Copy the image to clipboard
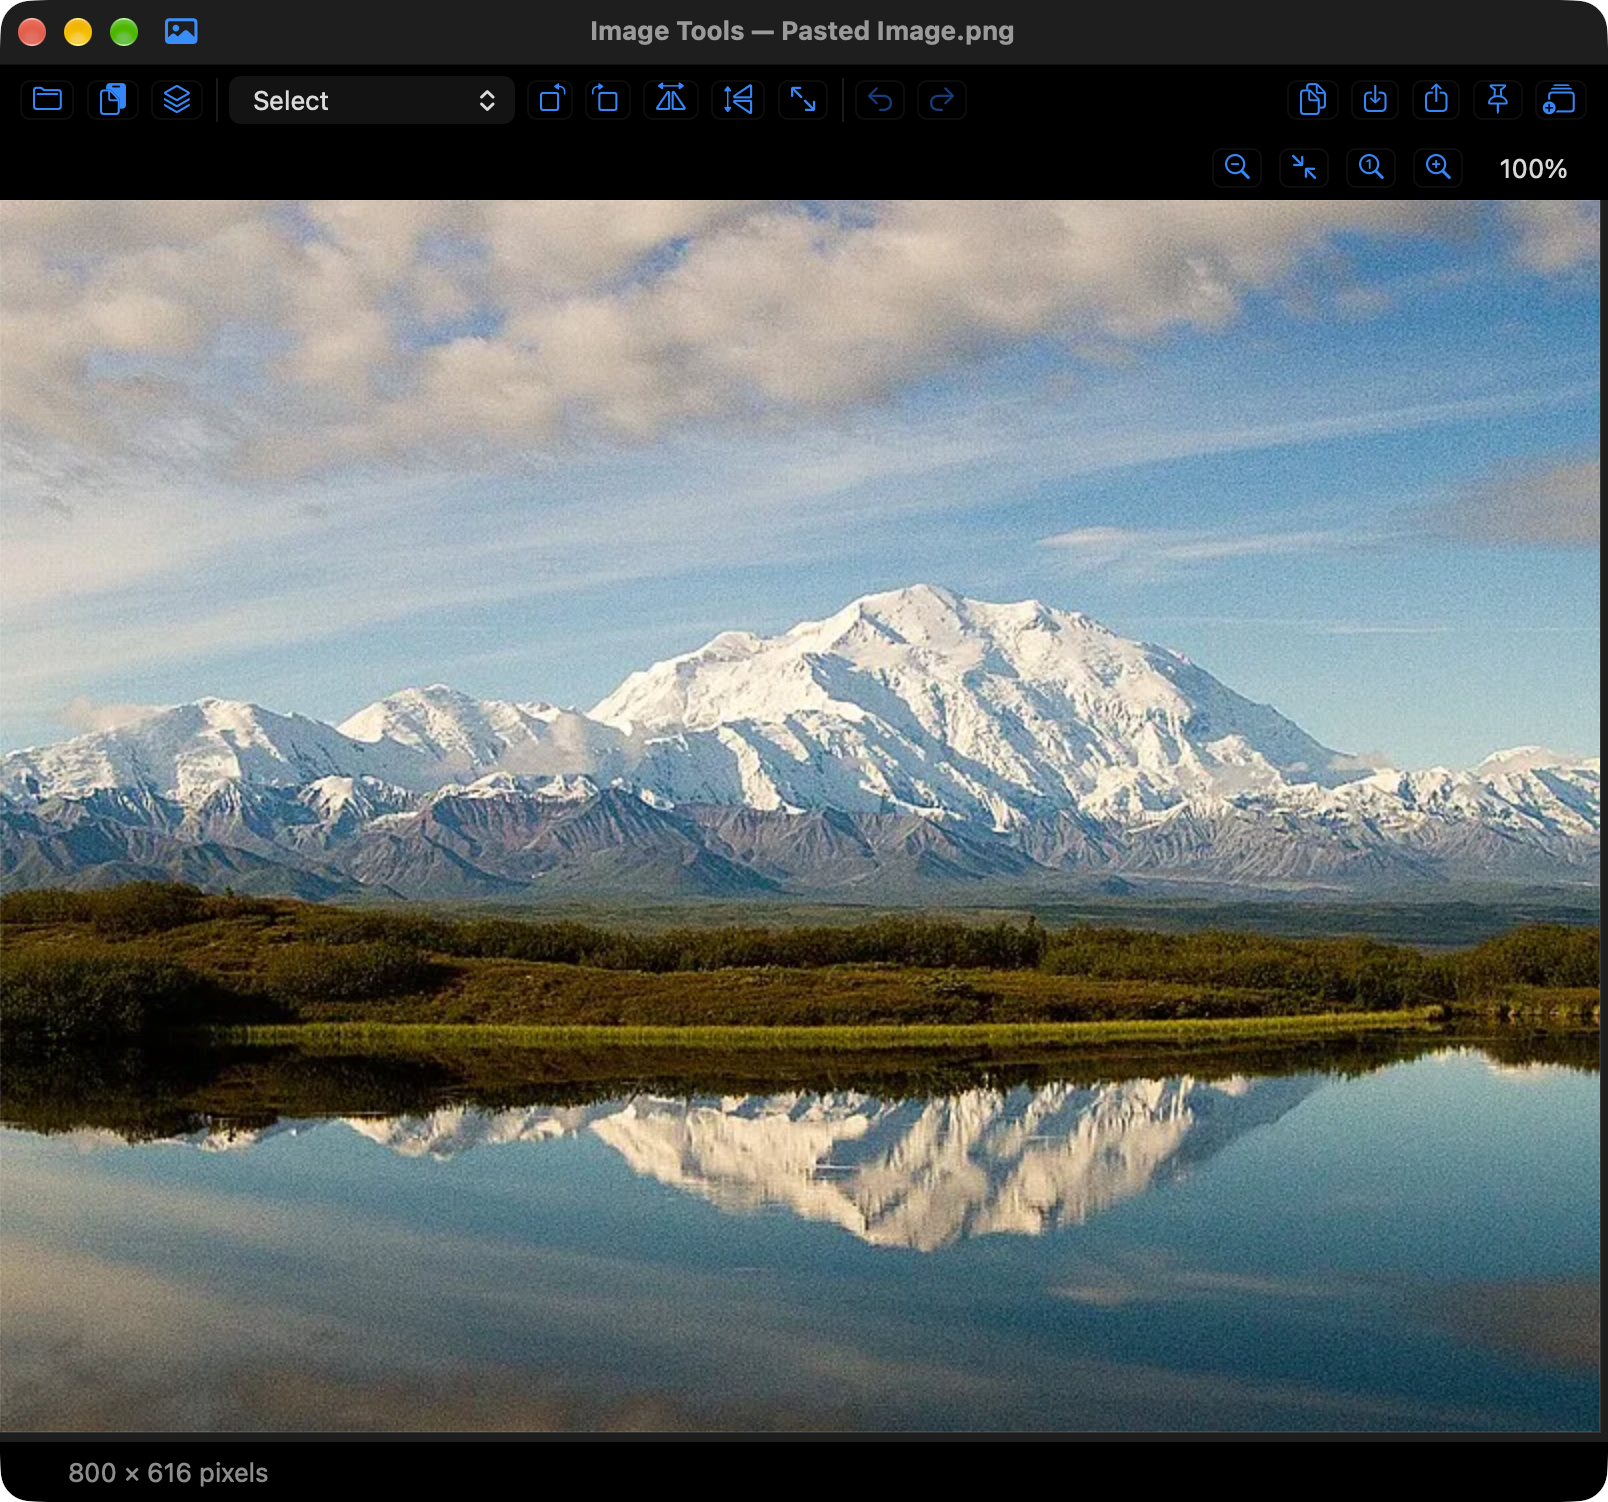 [x=1313, y=100]
